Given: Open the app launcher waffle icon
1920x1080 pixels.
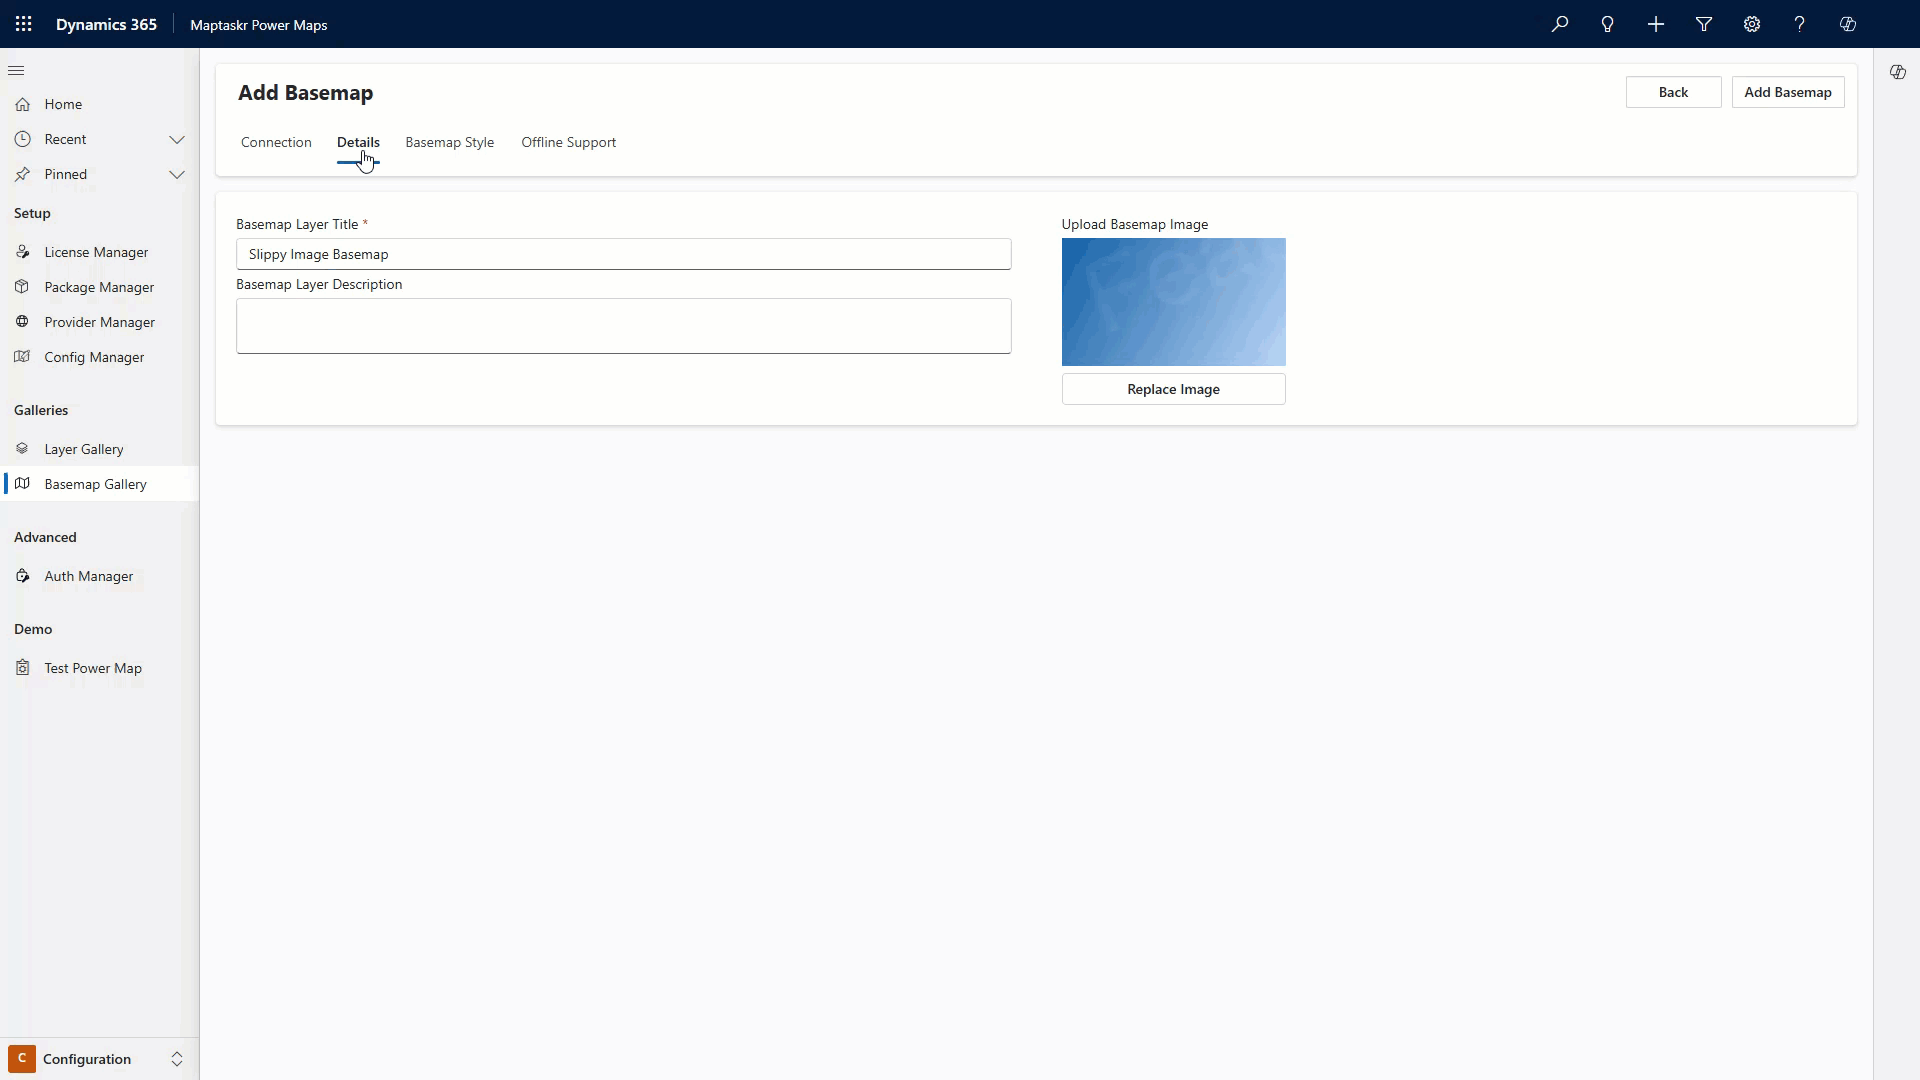Looking at the screenshot, I should pyautogui.click(x=24, y=24).
